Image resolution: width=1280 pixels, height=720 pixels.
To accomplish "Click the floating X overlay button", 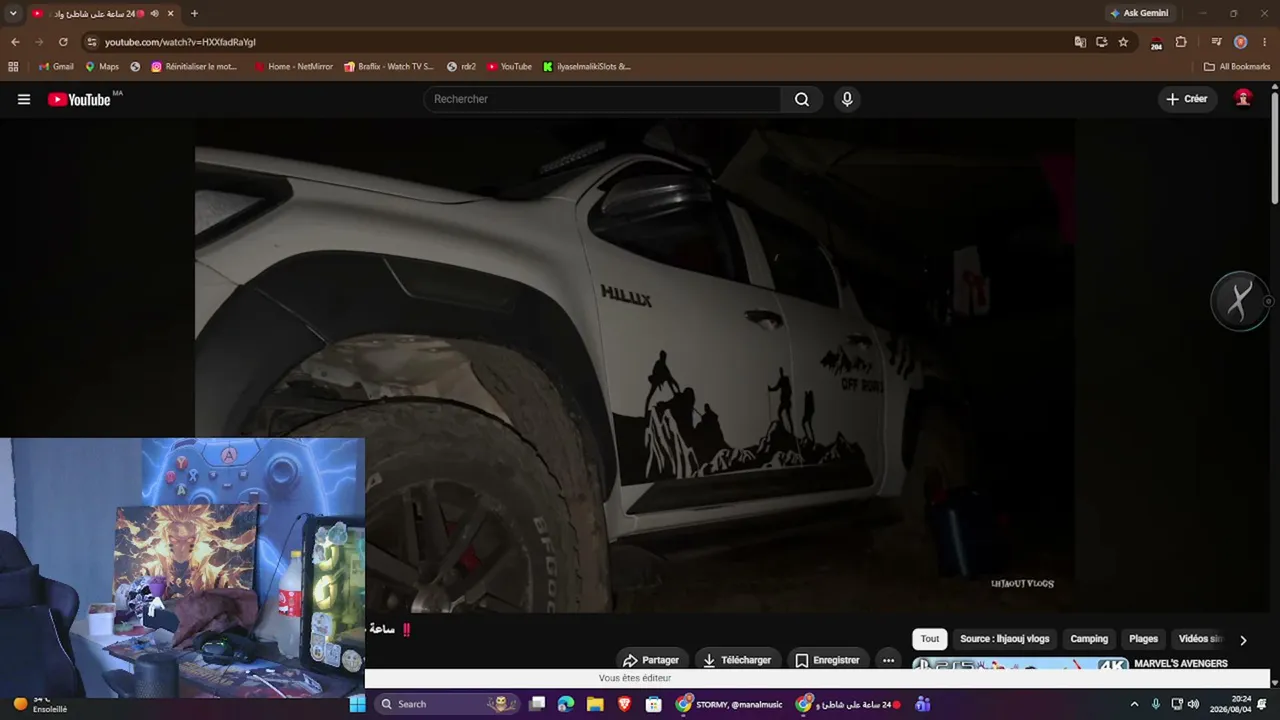I will coord(1240,301).
